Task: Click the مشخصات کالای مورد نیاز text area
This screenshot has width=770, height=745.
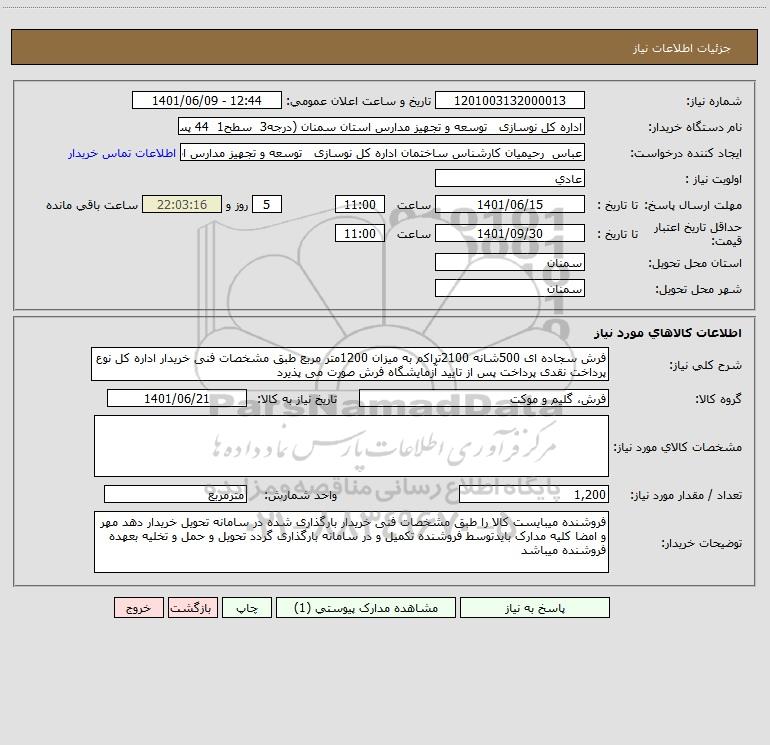Action: 351,446
